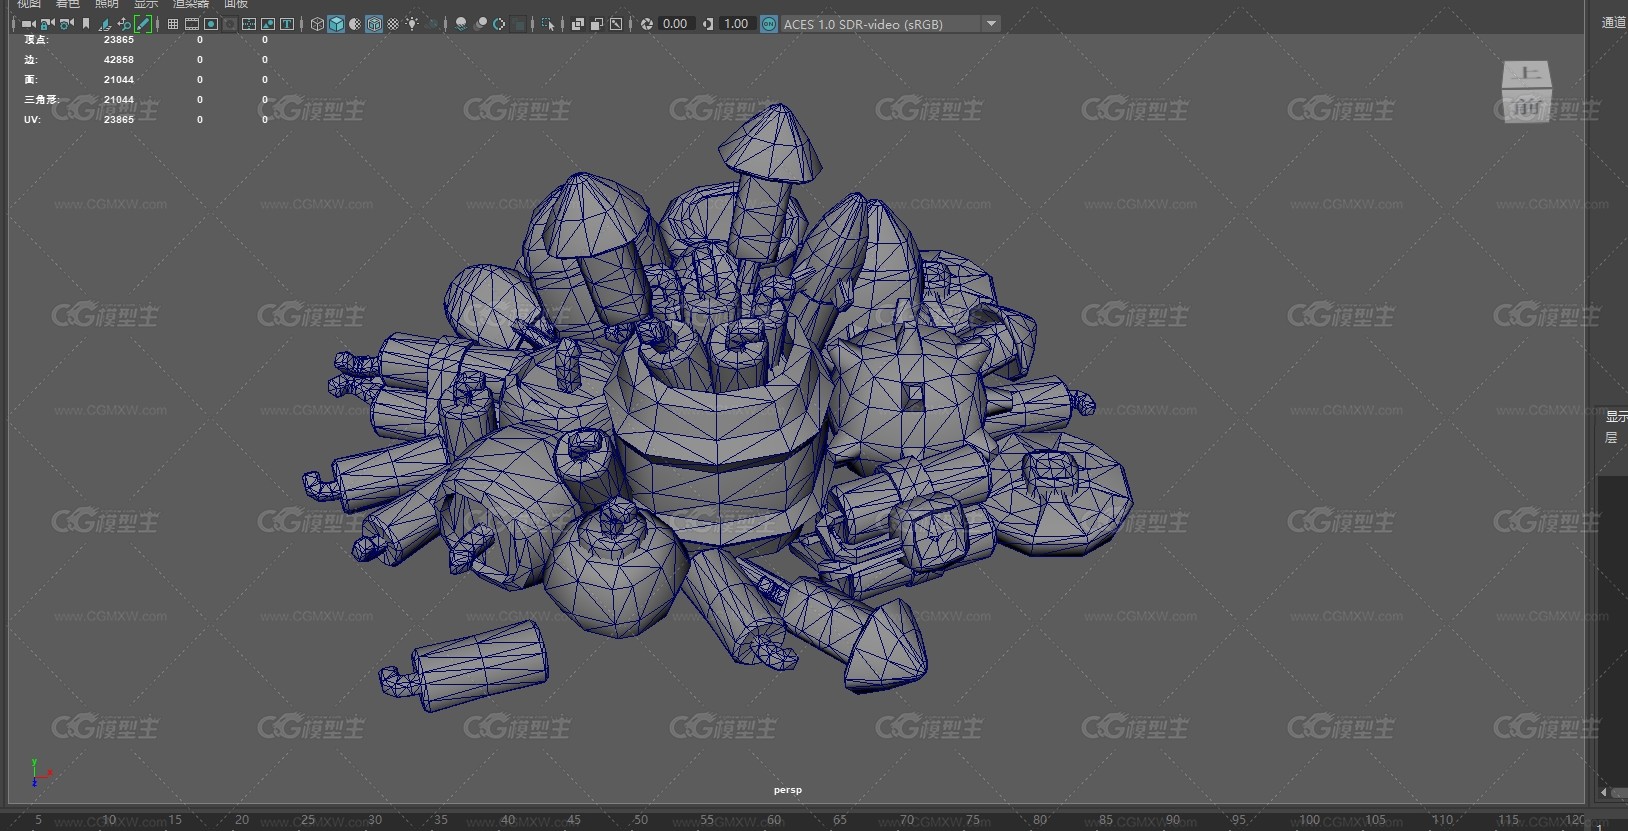Open the 渲染器 panel menu

coord(191,4)
